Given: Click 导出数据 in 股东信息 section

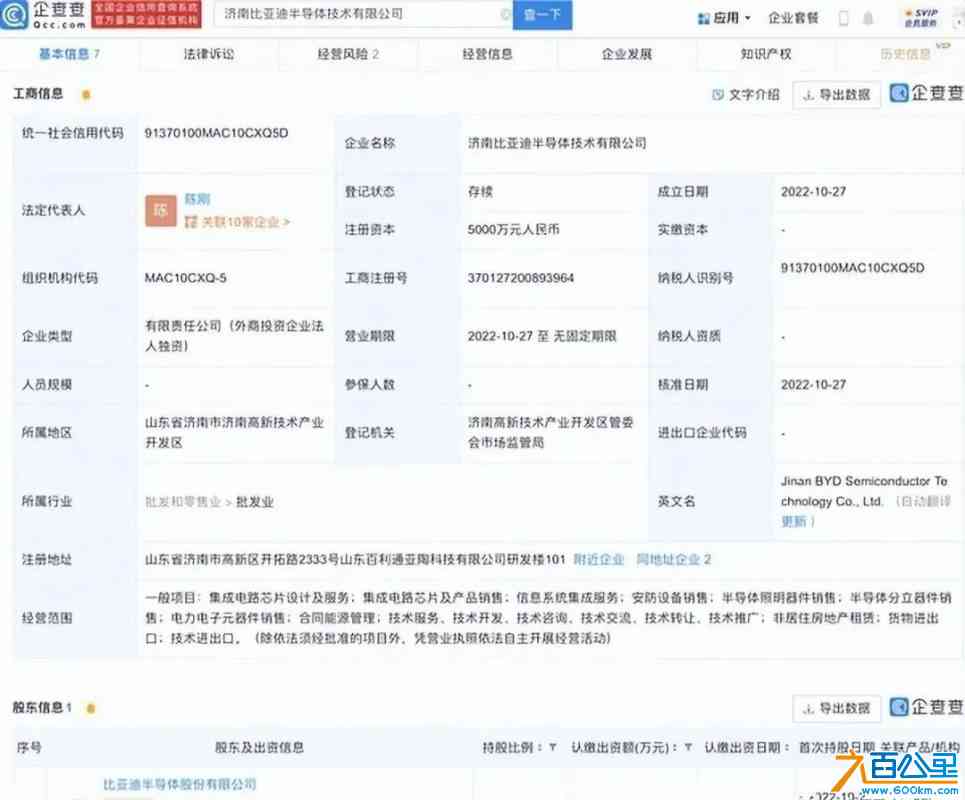Looking at the screenshot, I should tap(836, 708).
